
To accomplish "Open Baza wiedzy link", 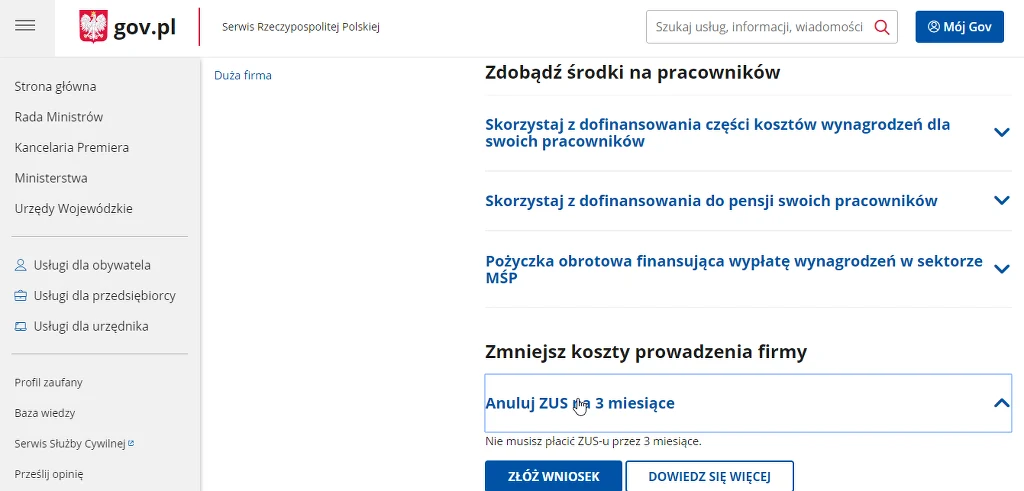I will [44, 413].
